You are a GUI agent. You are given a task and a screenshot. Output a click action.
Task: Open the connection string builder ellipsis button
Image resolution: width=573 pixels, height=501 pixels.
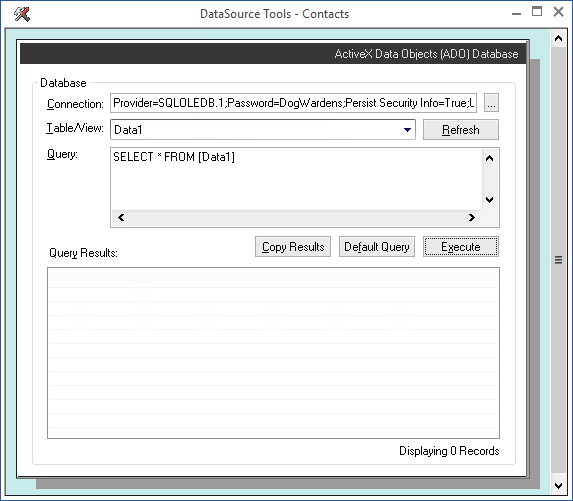click(491, 103)
